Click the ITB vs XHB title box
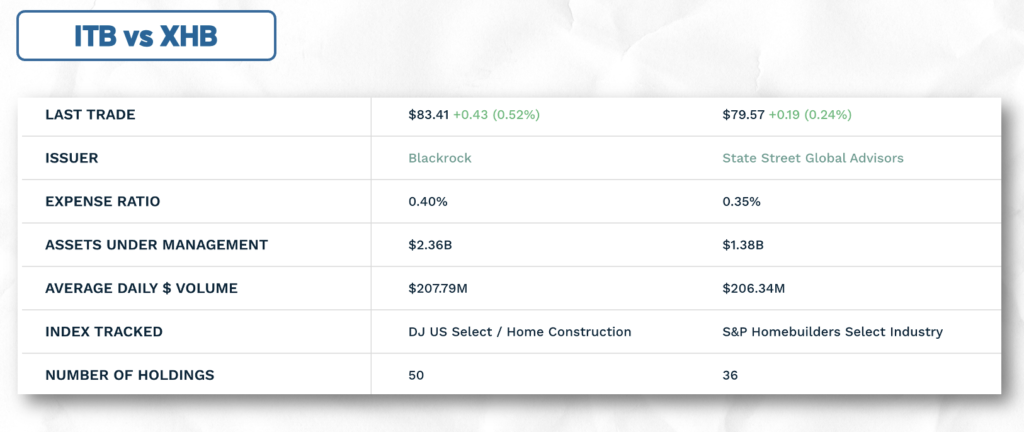 coord(146,36)
